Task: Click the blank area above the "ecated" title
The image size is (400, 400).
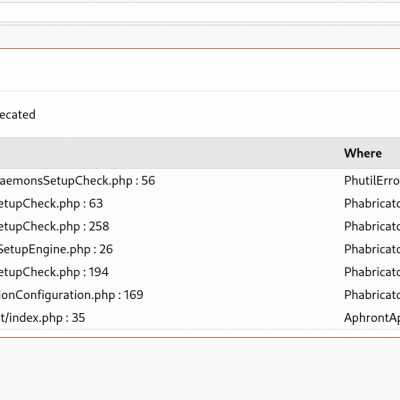Action: point(200,70)
